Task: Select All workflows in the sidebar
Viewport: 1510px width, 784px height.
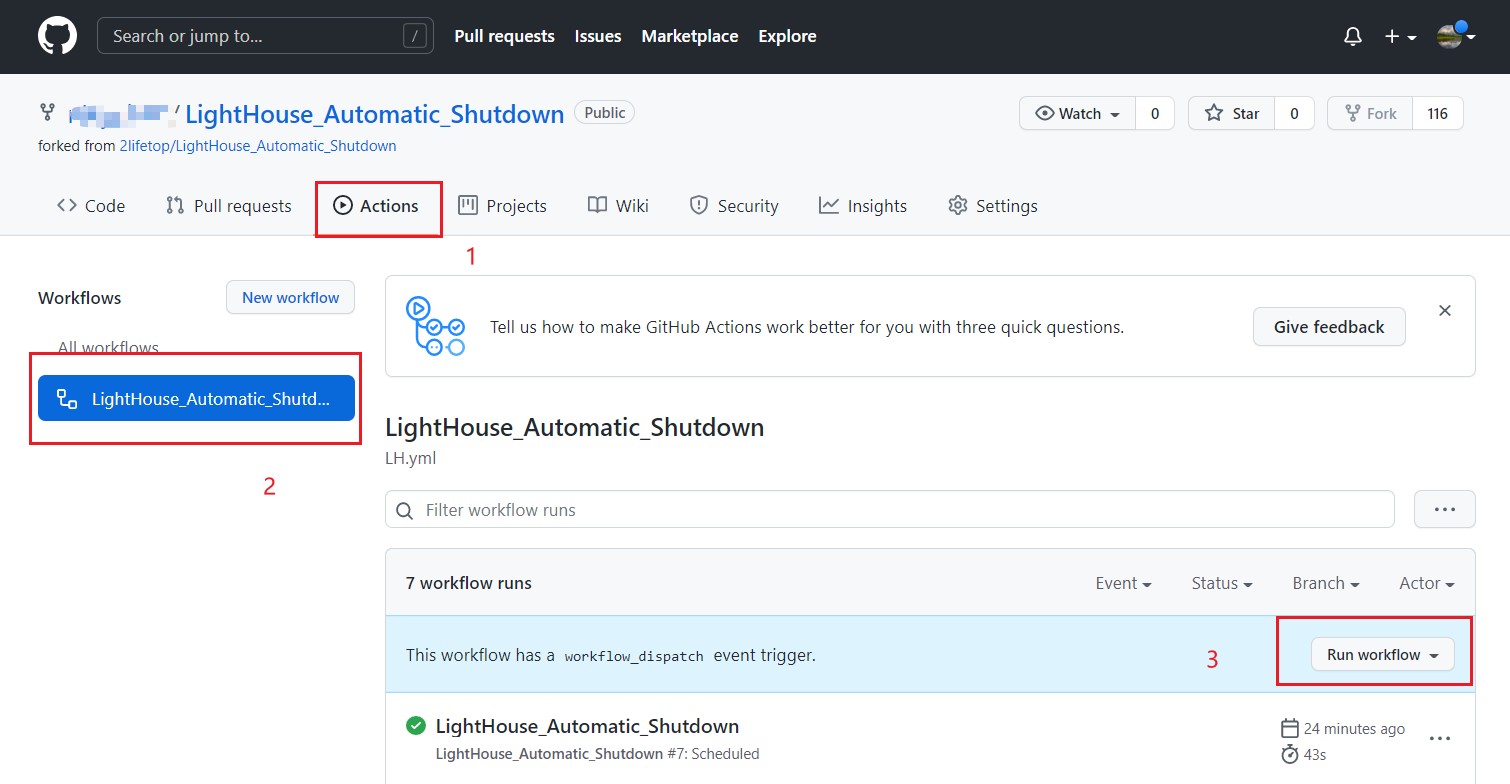Action: 108,348
